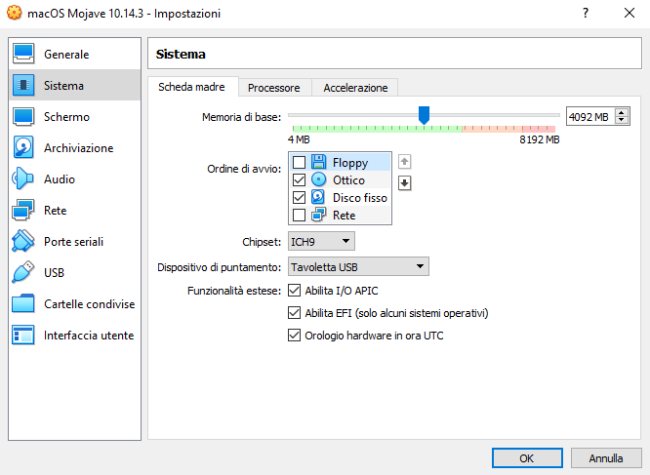Select the Schermo display icon
Viewport: 650px width, 475px height.
click(x=24, y=117)
